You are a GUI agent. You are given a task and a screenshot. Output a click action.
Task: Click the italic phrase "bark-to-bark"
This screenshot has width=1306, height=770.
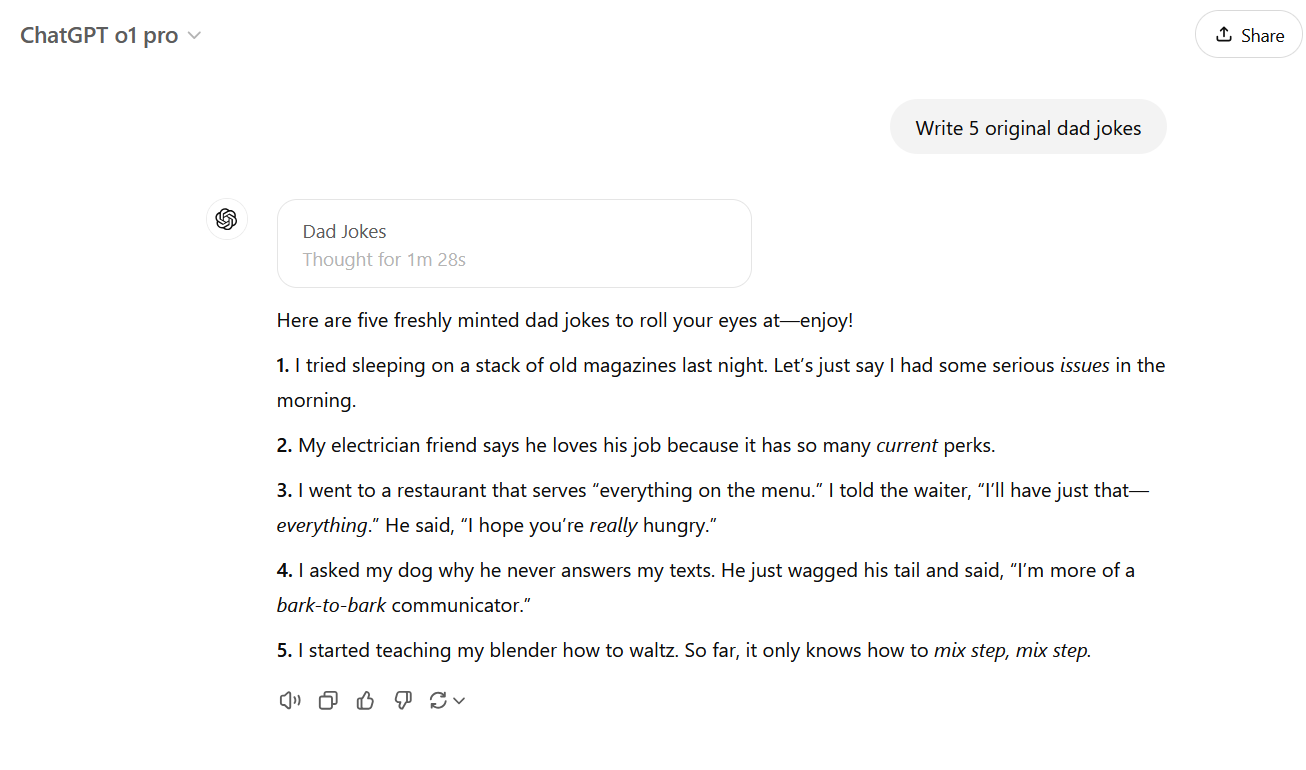(331, 605)
